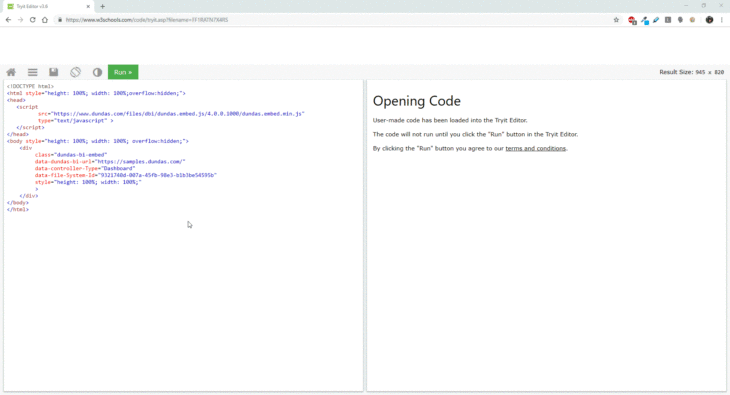Open the Chrome three-dot menu
Viewport: 730px width, 395px height.
(x=722, y=20)
